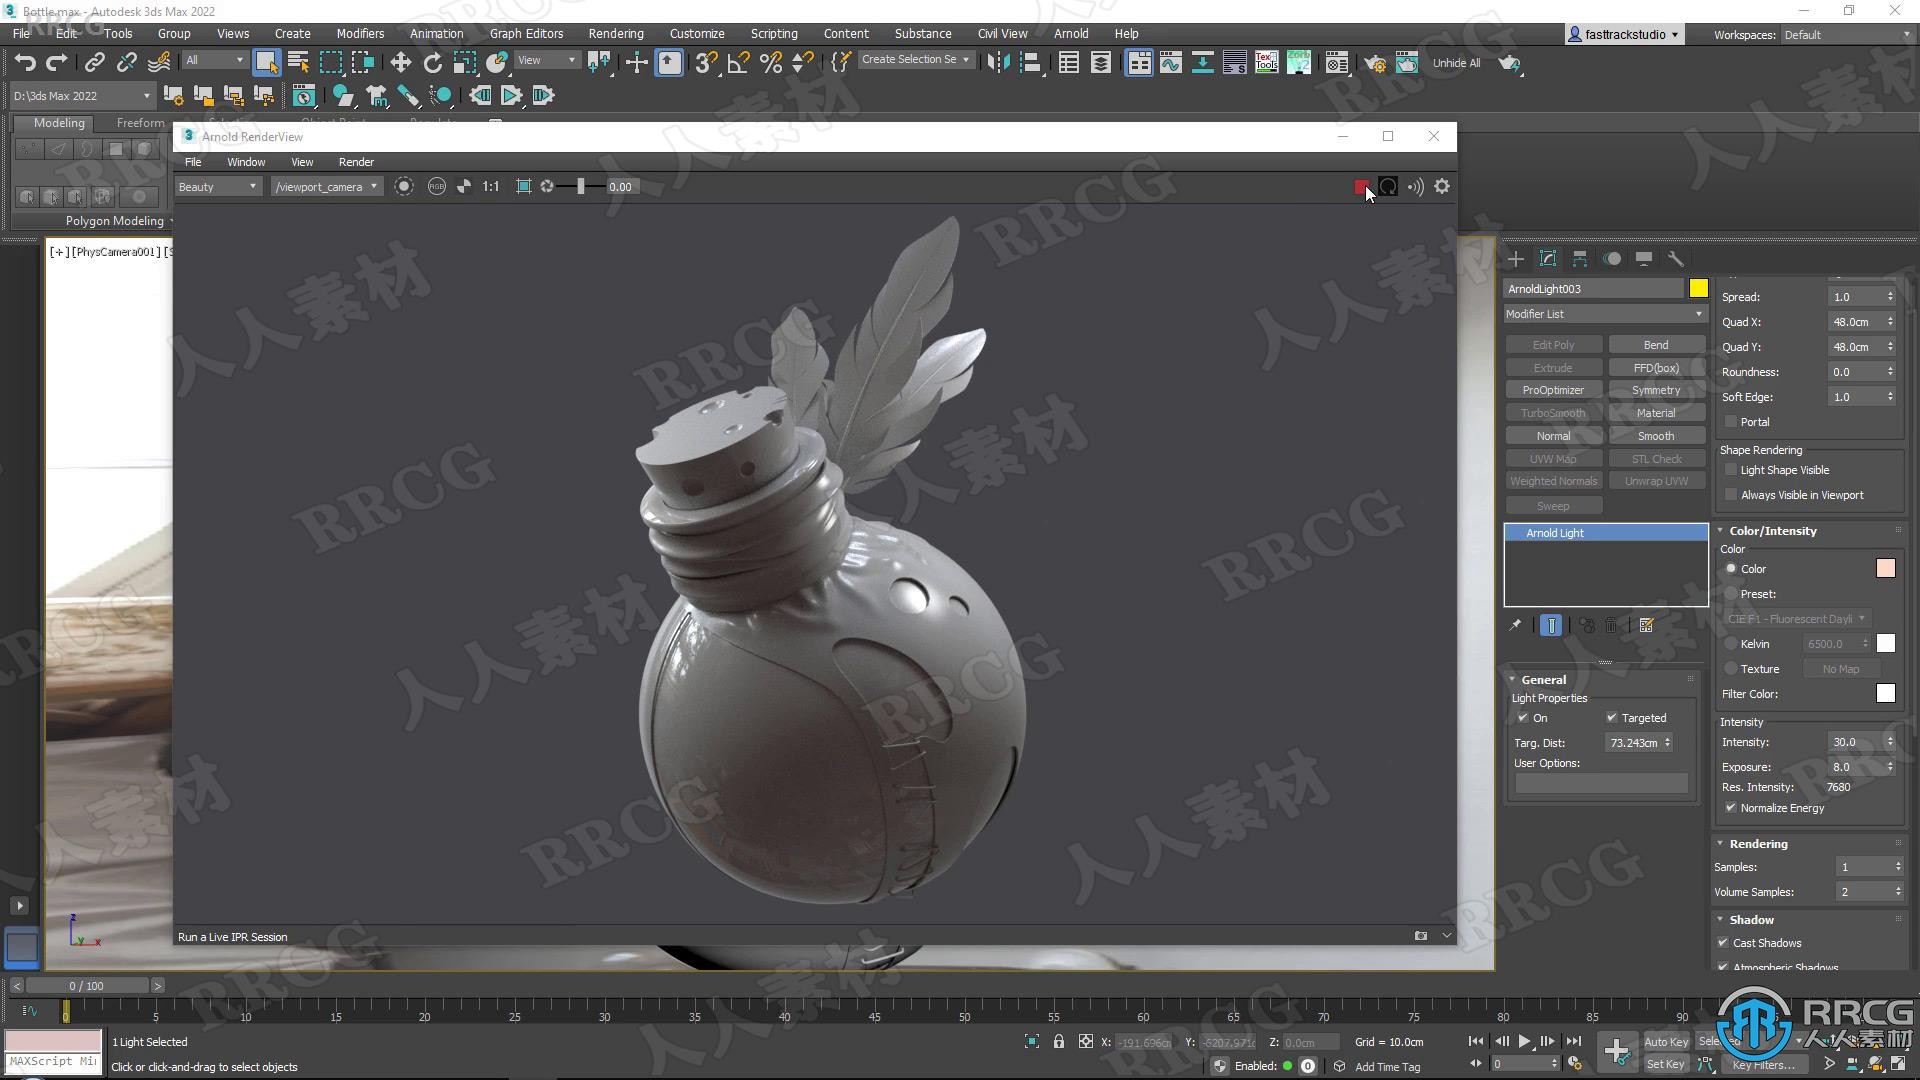Toggle the light On checkbox
1920x1080 pixels.
(x=1522, y=718)
